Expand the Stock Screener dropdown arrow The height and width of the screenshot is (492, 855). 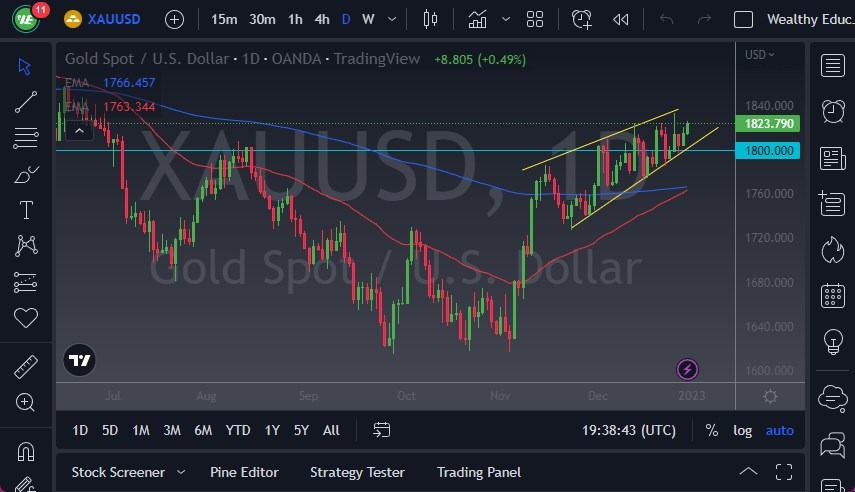pos(181,472)
